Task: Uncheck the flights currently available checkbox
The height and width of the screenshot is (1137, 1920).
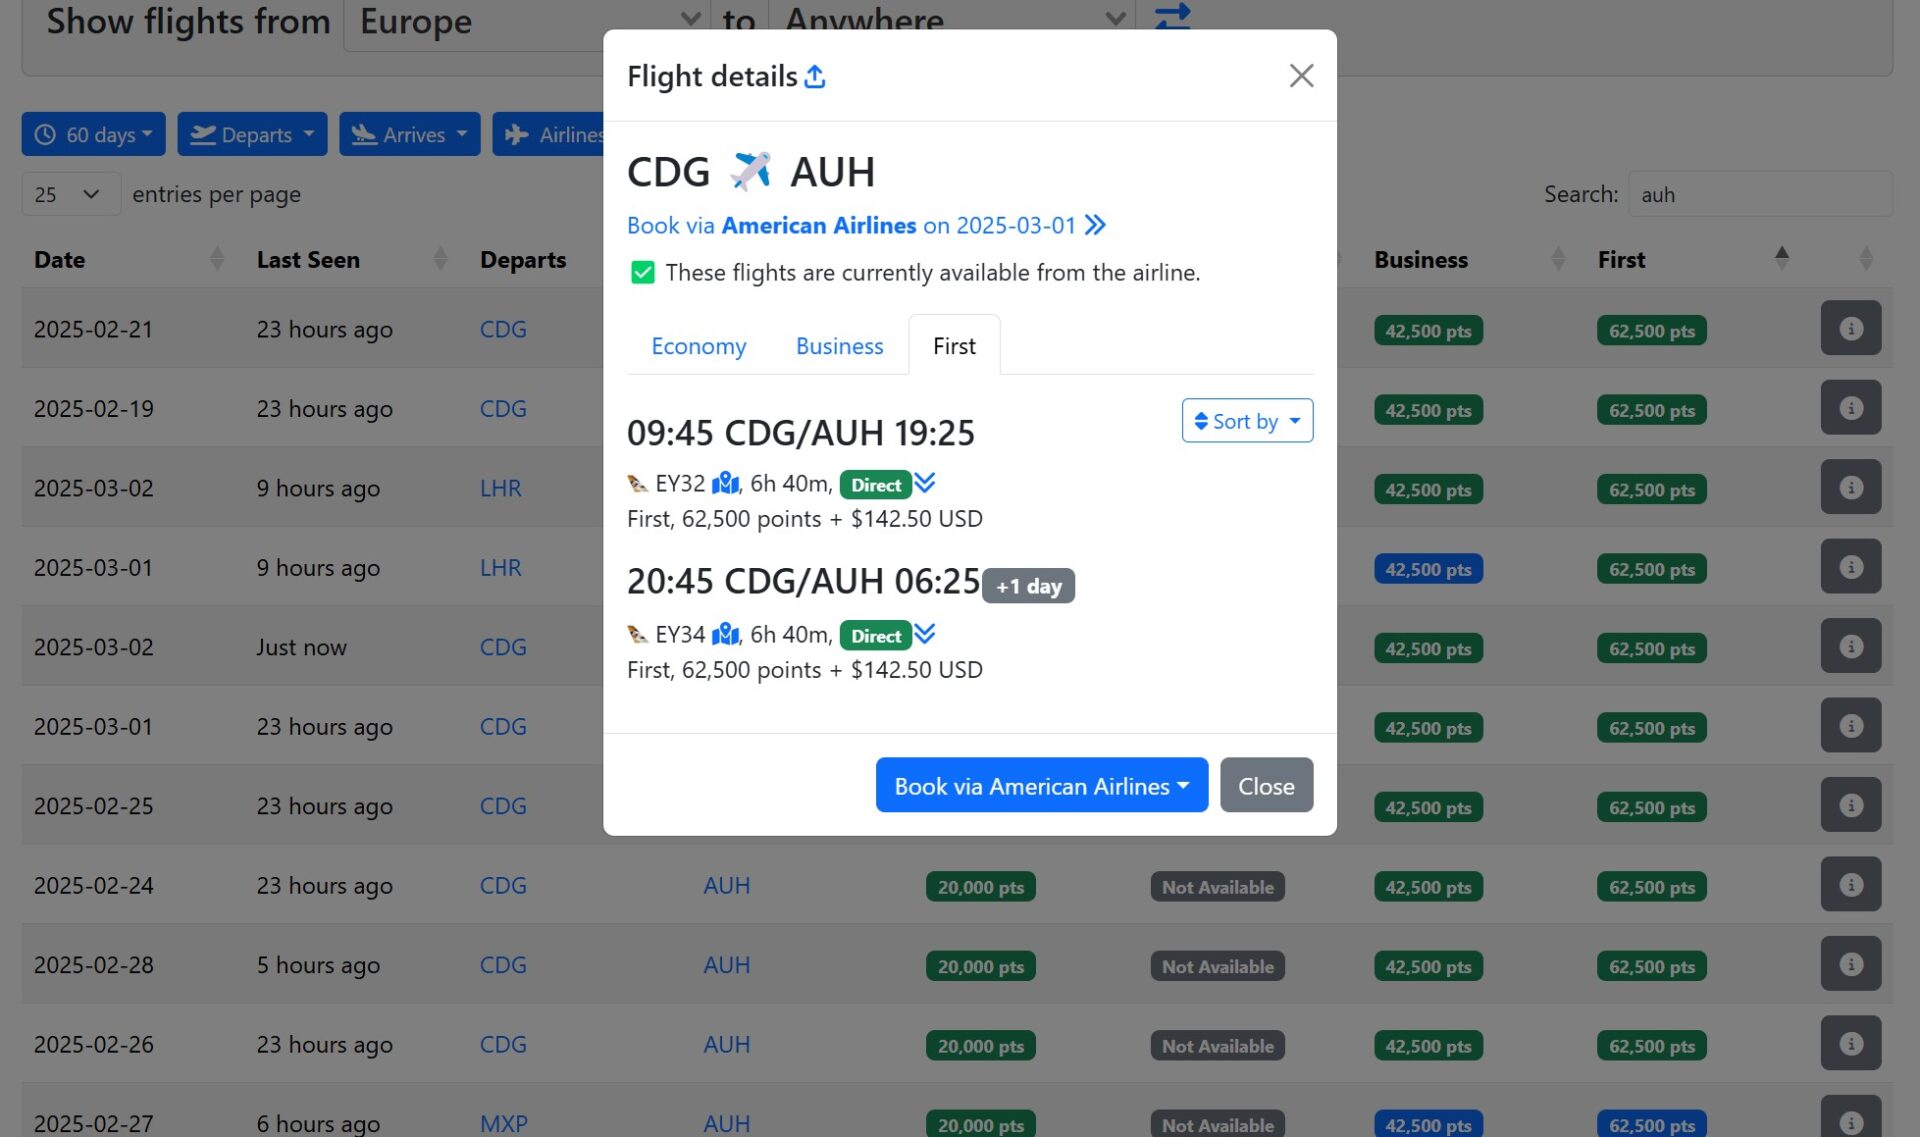Action: click(x=641, y=271)
